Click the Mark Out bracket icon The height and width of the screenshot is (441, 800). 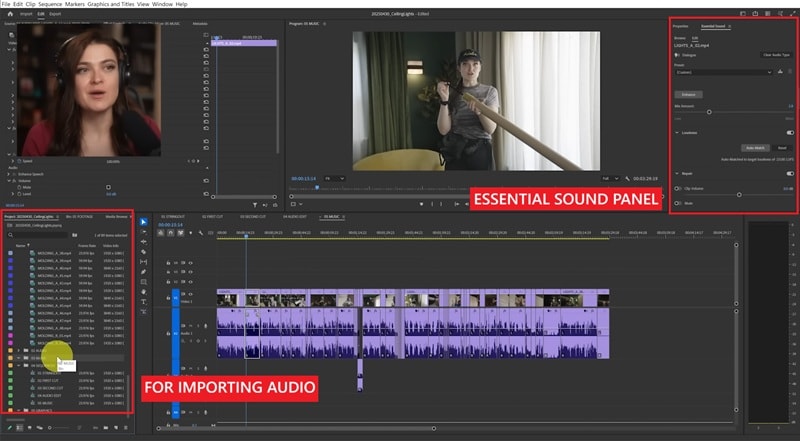click(442, 204)
